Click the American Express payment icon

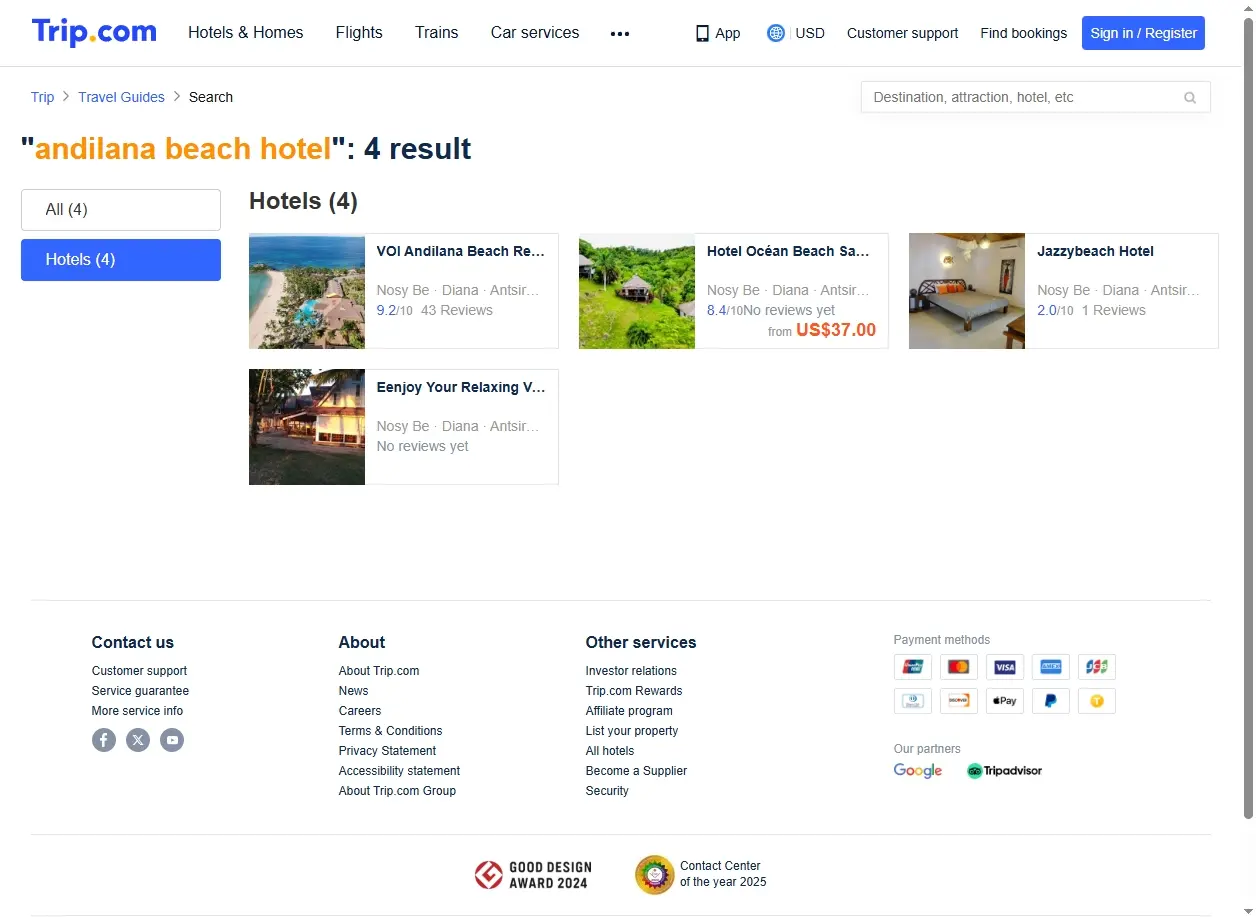pyautogui.click(x=1051, y=667)
